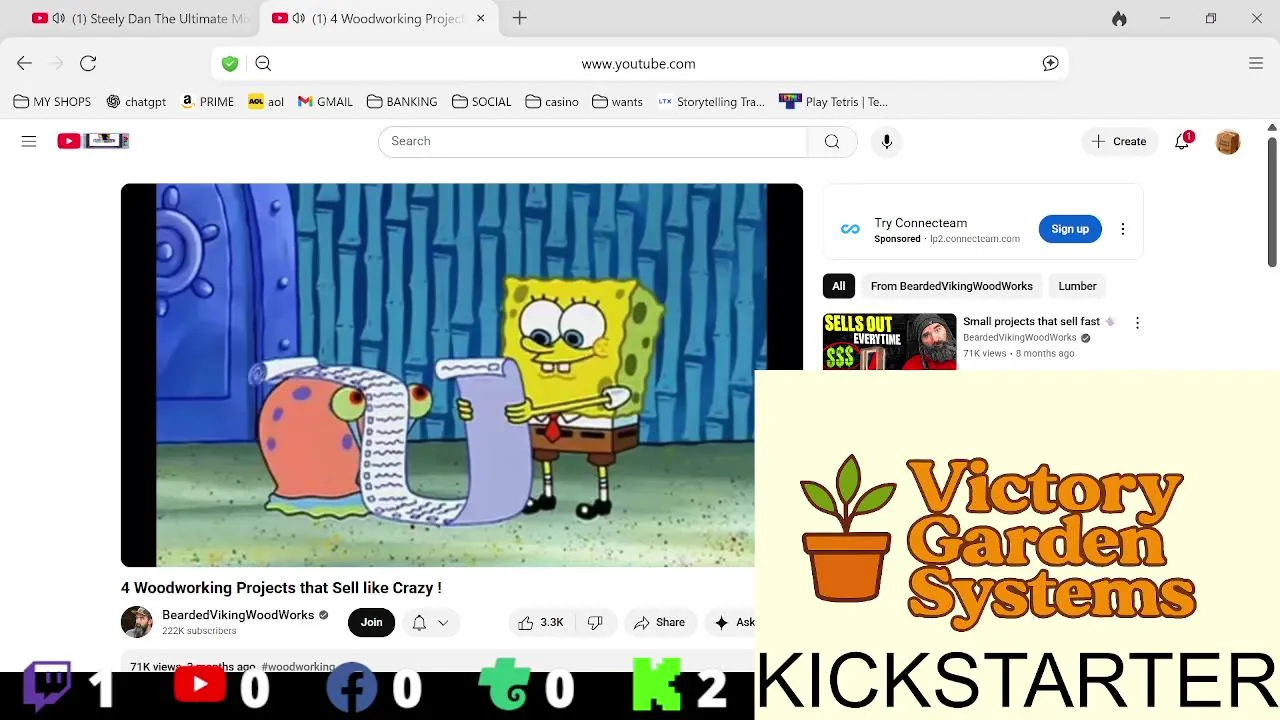
Task: Click the flame icon in title bar
Action: (1119, 18)
